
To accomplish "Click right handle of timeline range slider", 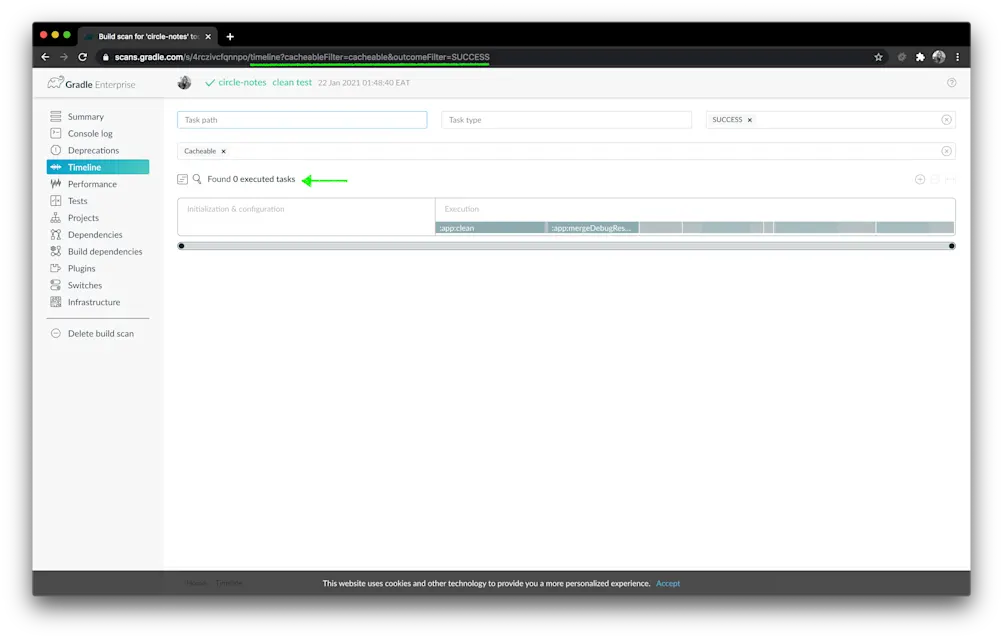I will [952, 246].
